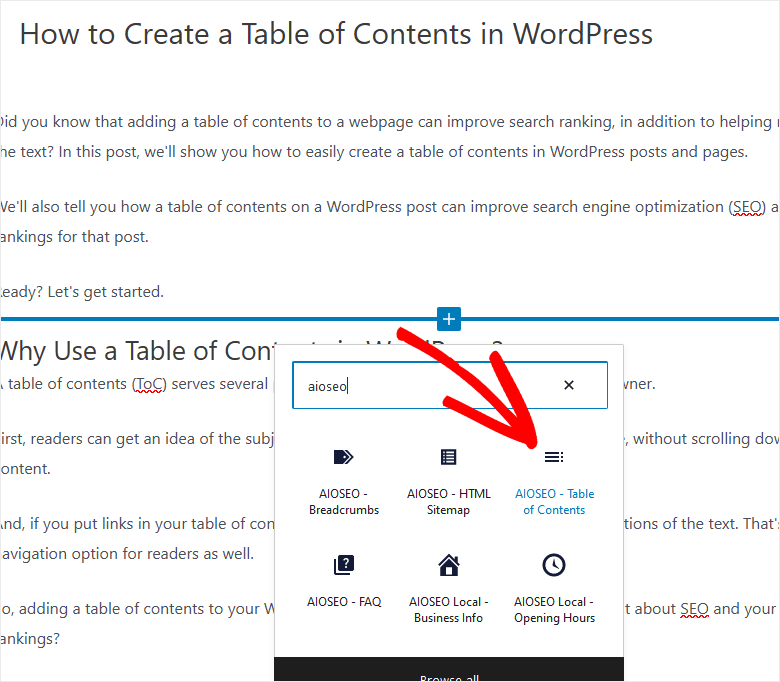Click the paragraph mentioning 'rankings for that post.'
This screenshot has height=682, width=780.
tap(390, 222)
